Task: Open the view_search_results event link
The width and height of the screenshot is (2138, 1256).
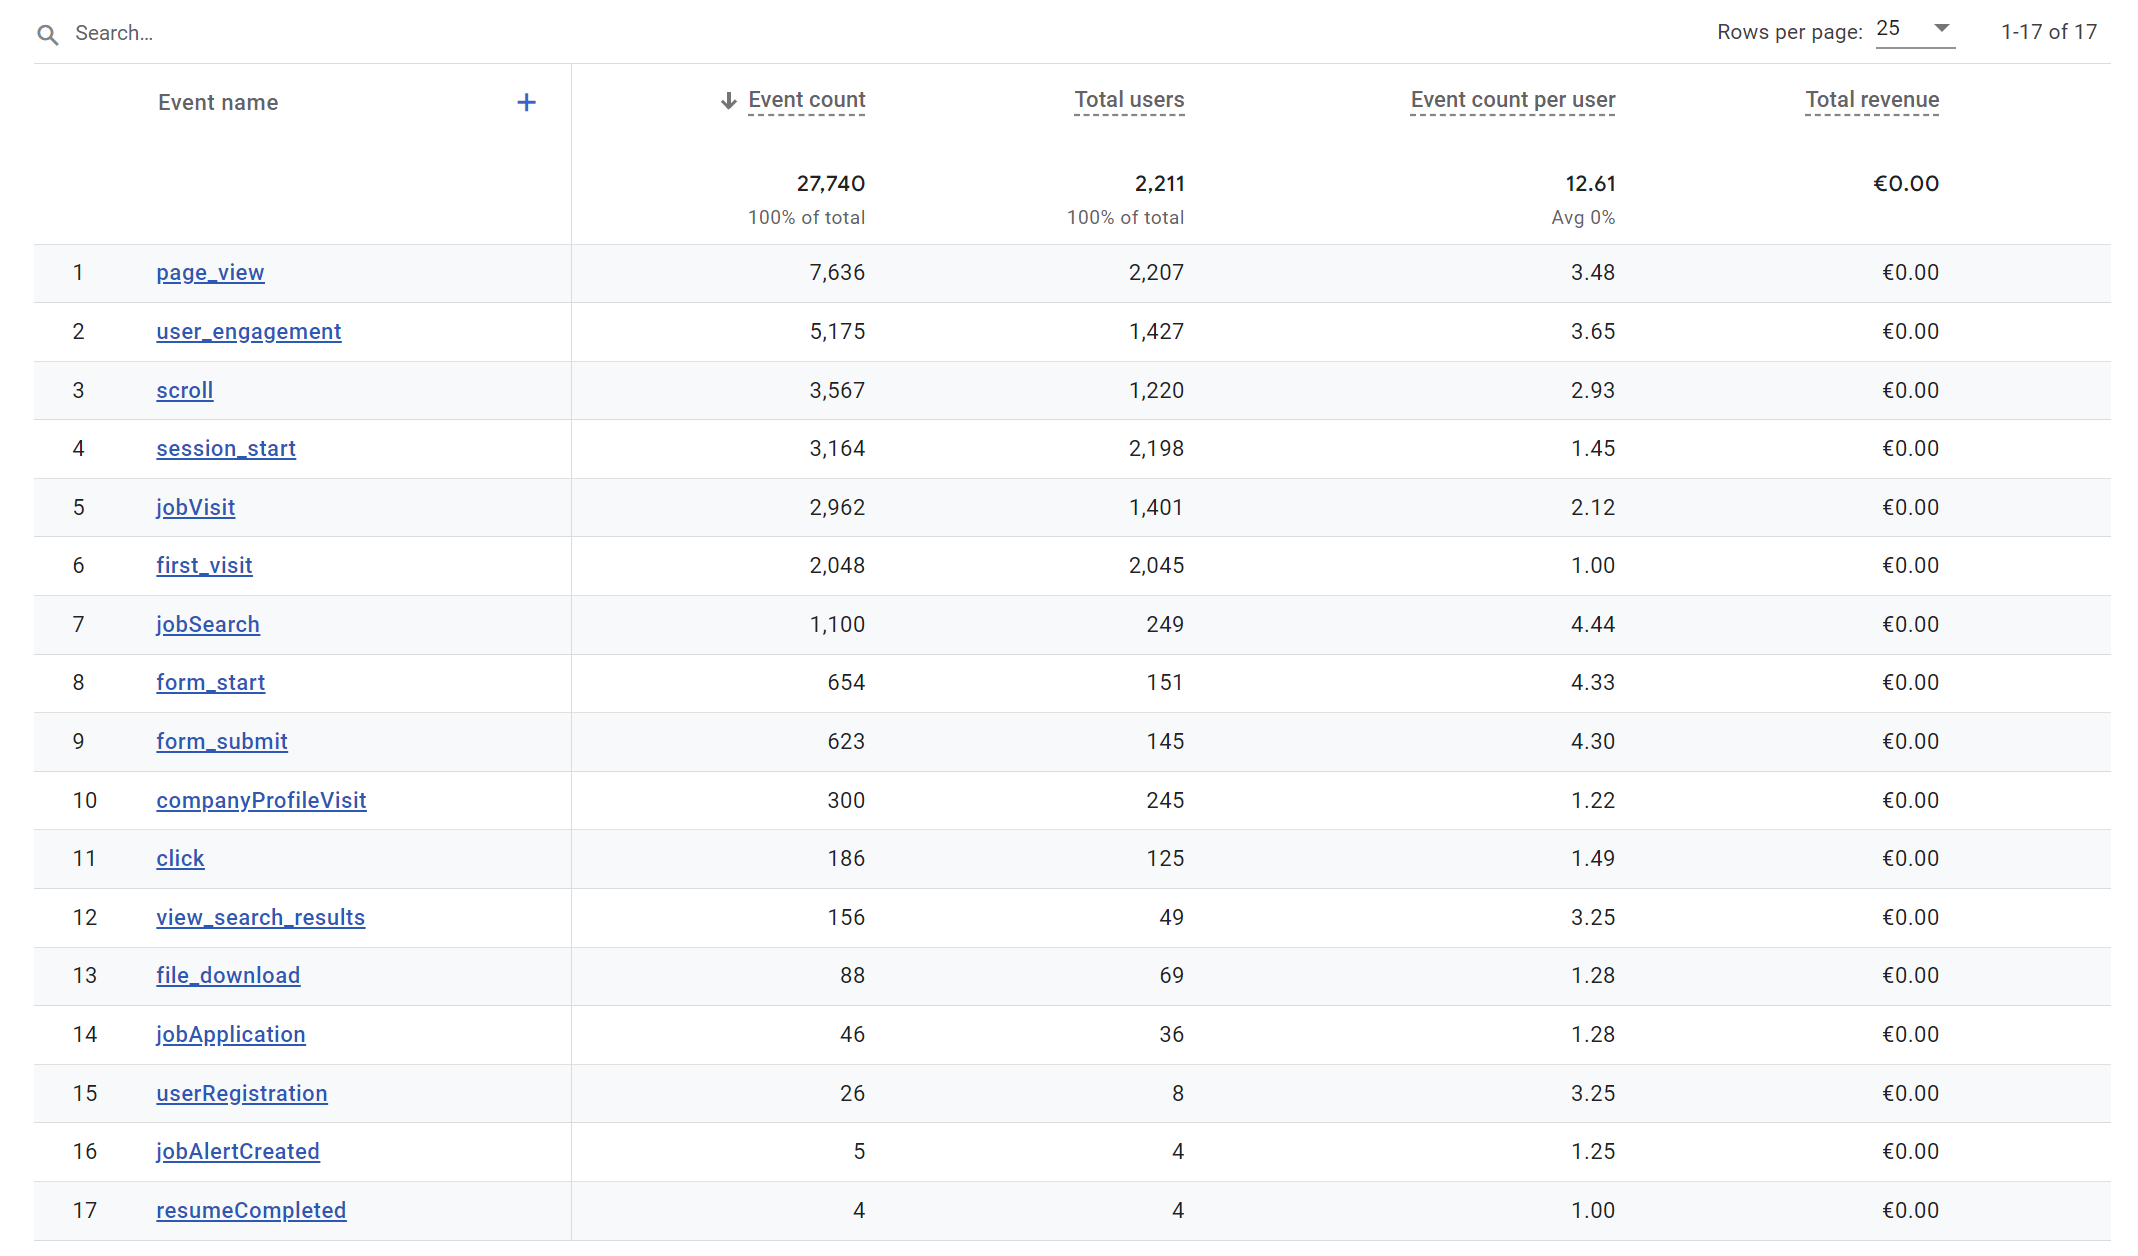Action: coord(260,918)
